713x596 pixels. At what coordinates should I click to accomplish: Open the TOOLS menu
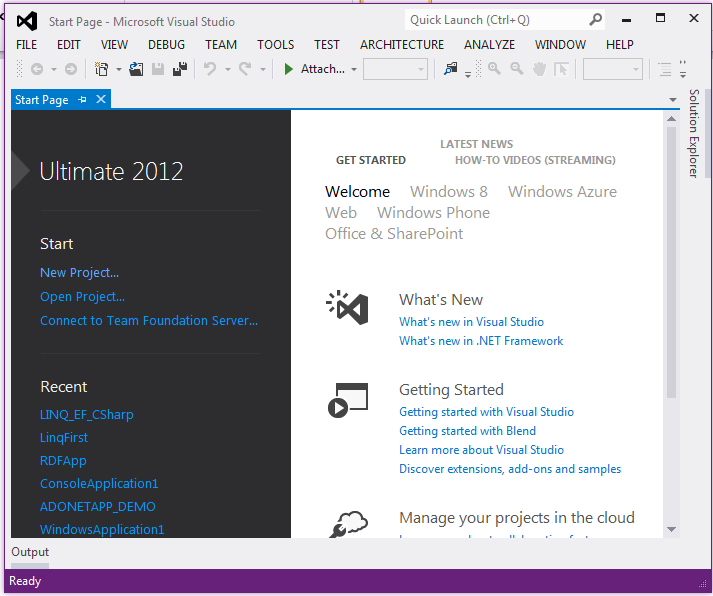(x=276, y=45)
